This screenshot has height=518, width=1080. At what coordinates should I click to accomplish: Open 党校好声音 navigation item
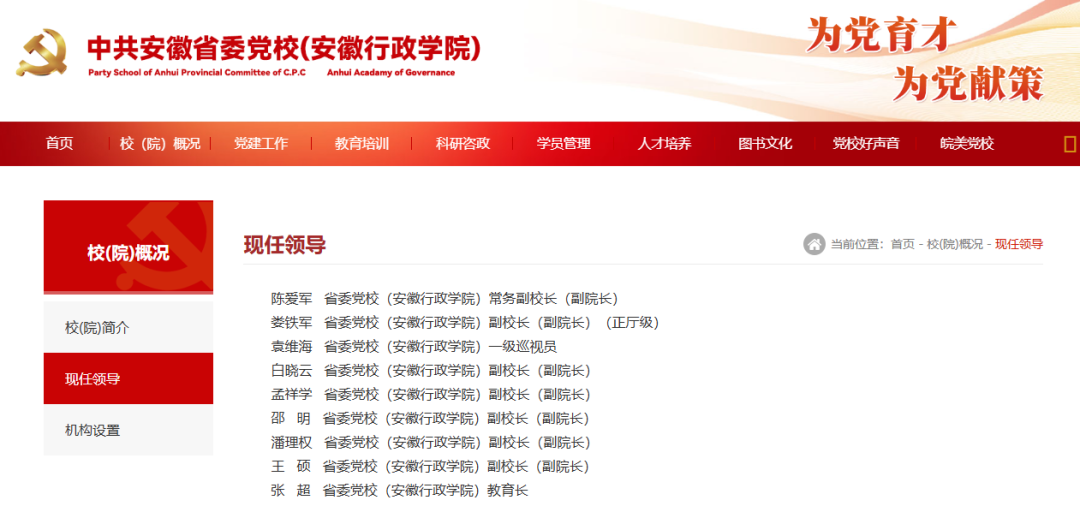[x=866, y=144]
